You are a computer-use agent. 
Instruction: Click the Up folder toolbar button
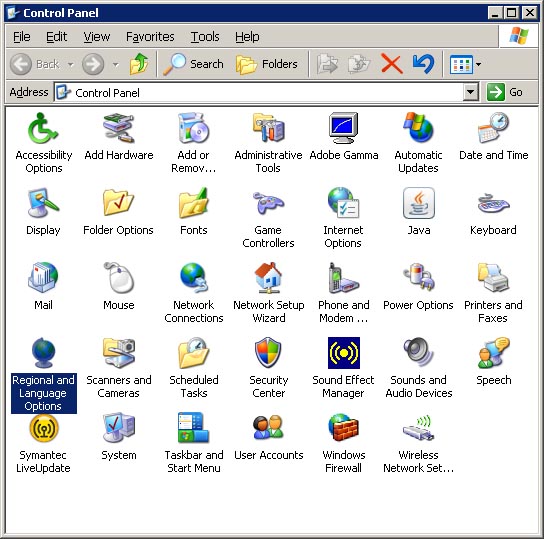(x=139, y=64)
